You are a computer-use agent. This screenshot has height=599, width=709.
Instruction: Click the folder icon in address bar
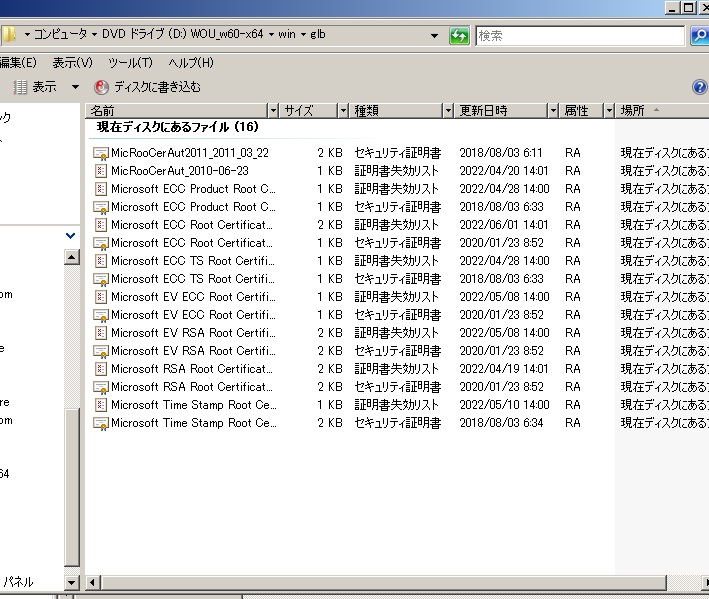tap(9, 34)
